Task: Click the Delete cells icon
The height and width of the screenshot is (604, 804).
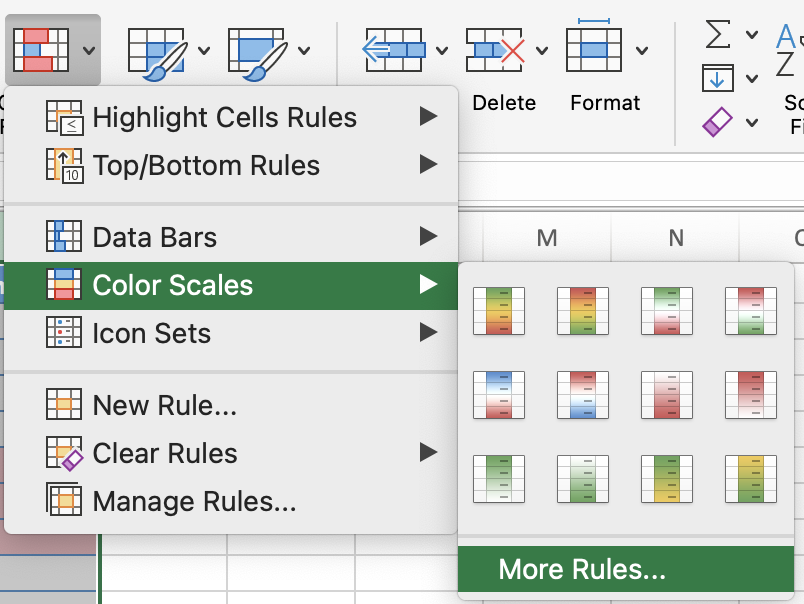Action: 495,49
